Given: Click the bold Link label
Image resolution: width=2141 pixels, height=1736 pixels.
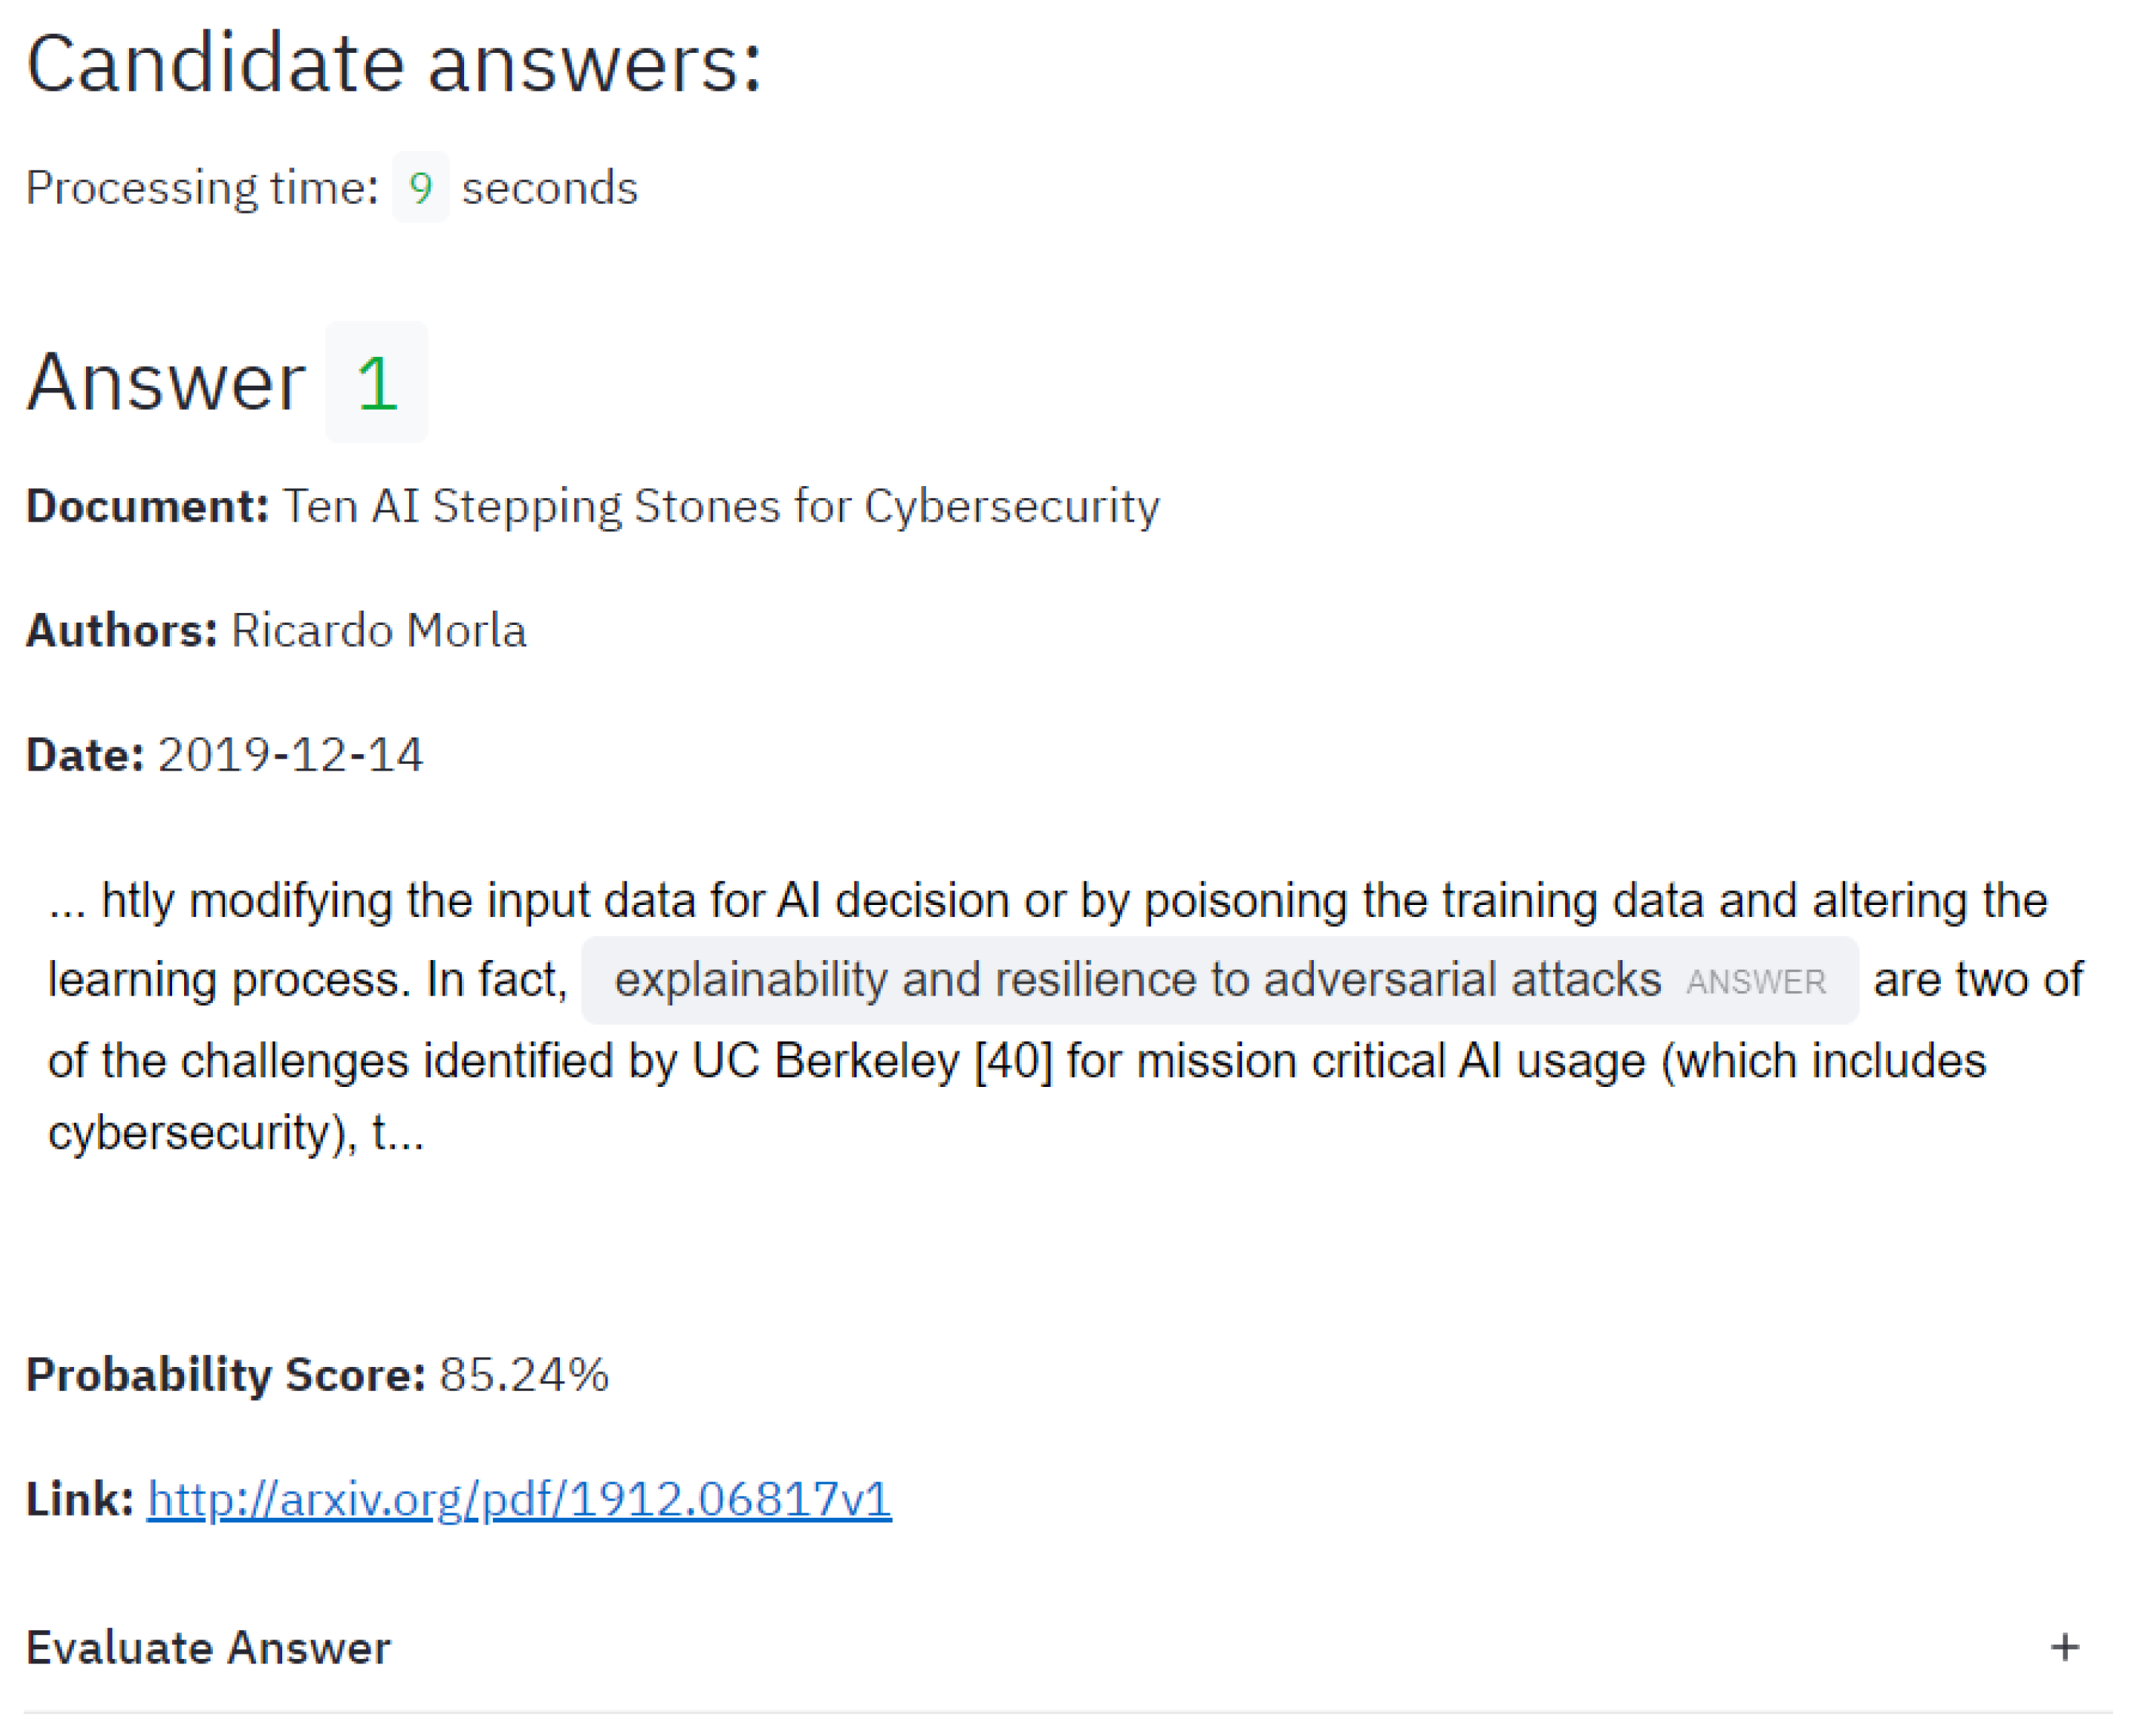Looking at the screenshot, I should coord(79,1499).
